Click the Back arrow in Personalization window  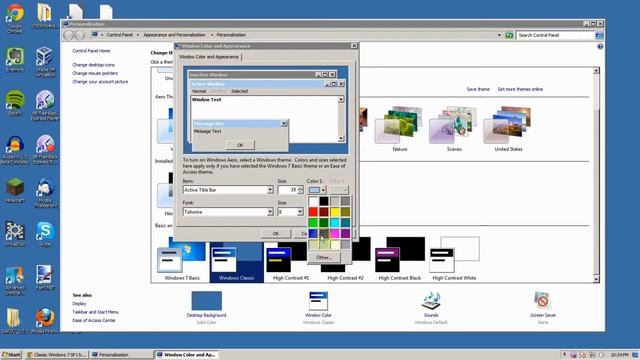(x=69, y=35)
